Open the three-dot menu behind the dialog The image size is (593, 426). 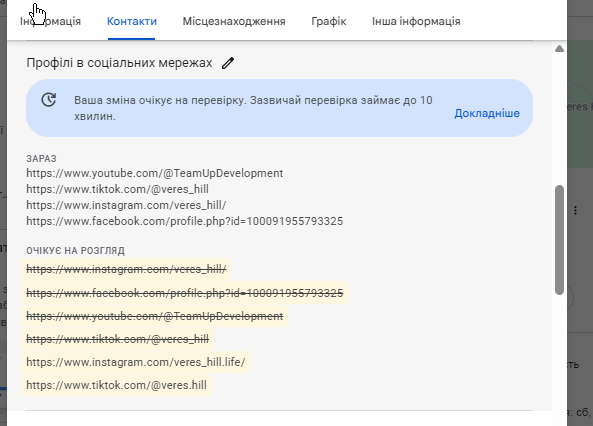coord(575,210)
